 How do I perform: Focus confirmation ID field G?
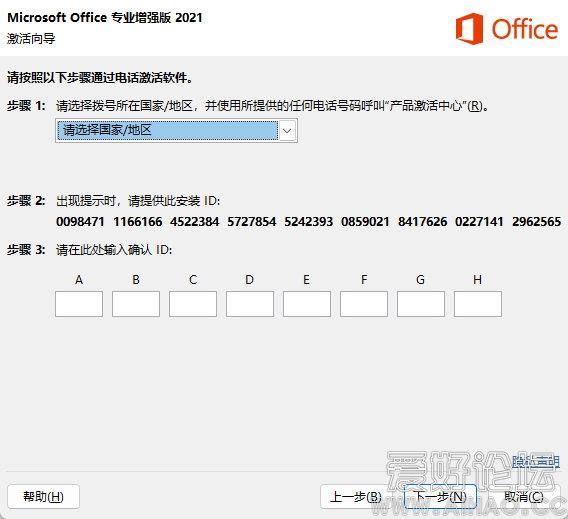tap(421, 304)
